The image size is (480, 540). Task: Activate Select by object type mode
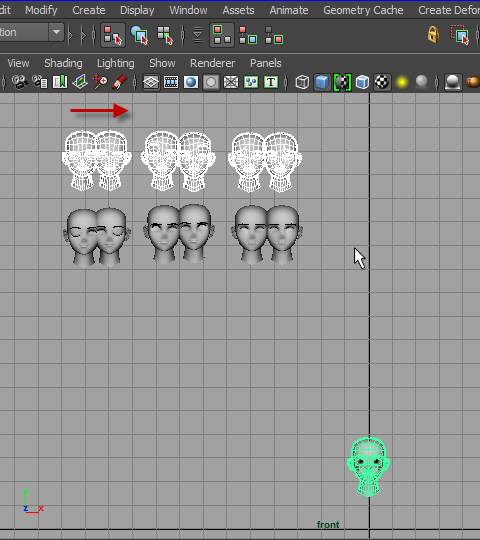139,35
